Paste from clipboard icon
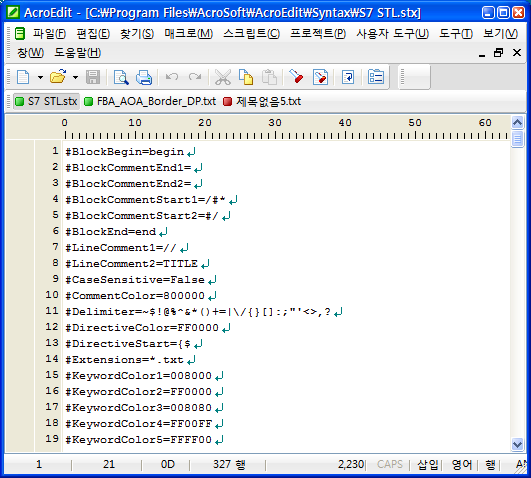Image resolution: width=531 pixels, height=478 pixels. 269,77
